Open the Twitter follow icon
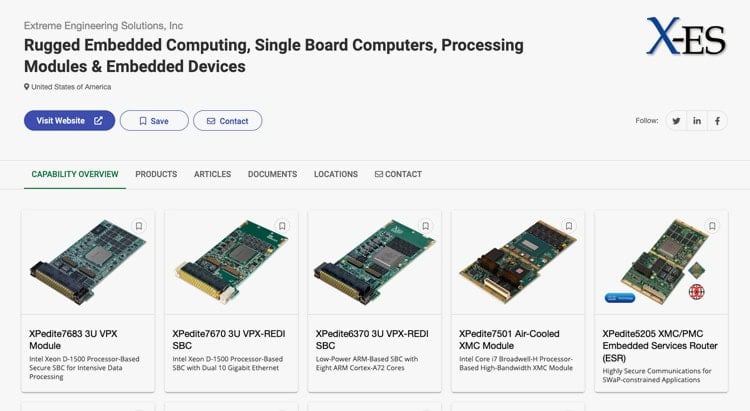The image size is (750, 411). (x=676, y=121)
